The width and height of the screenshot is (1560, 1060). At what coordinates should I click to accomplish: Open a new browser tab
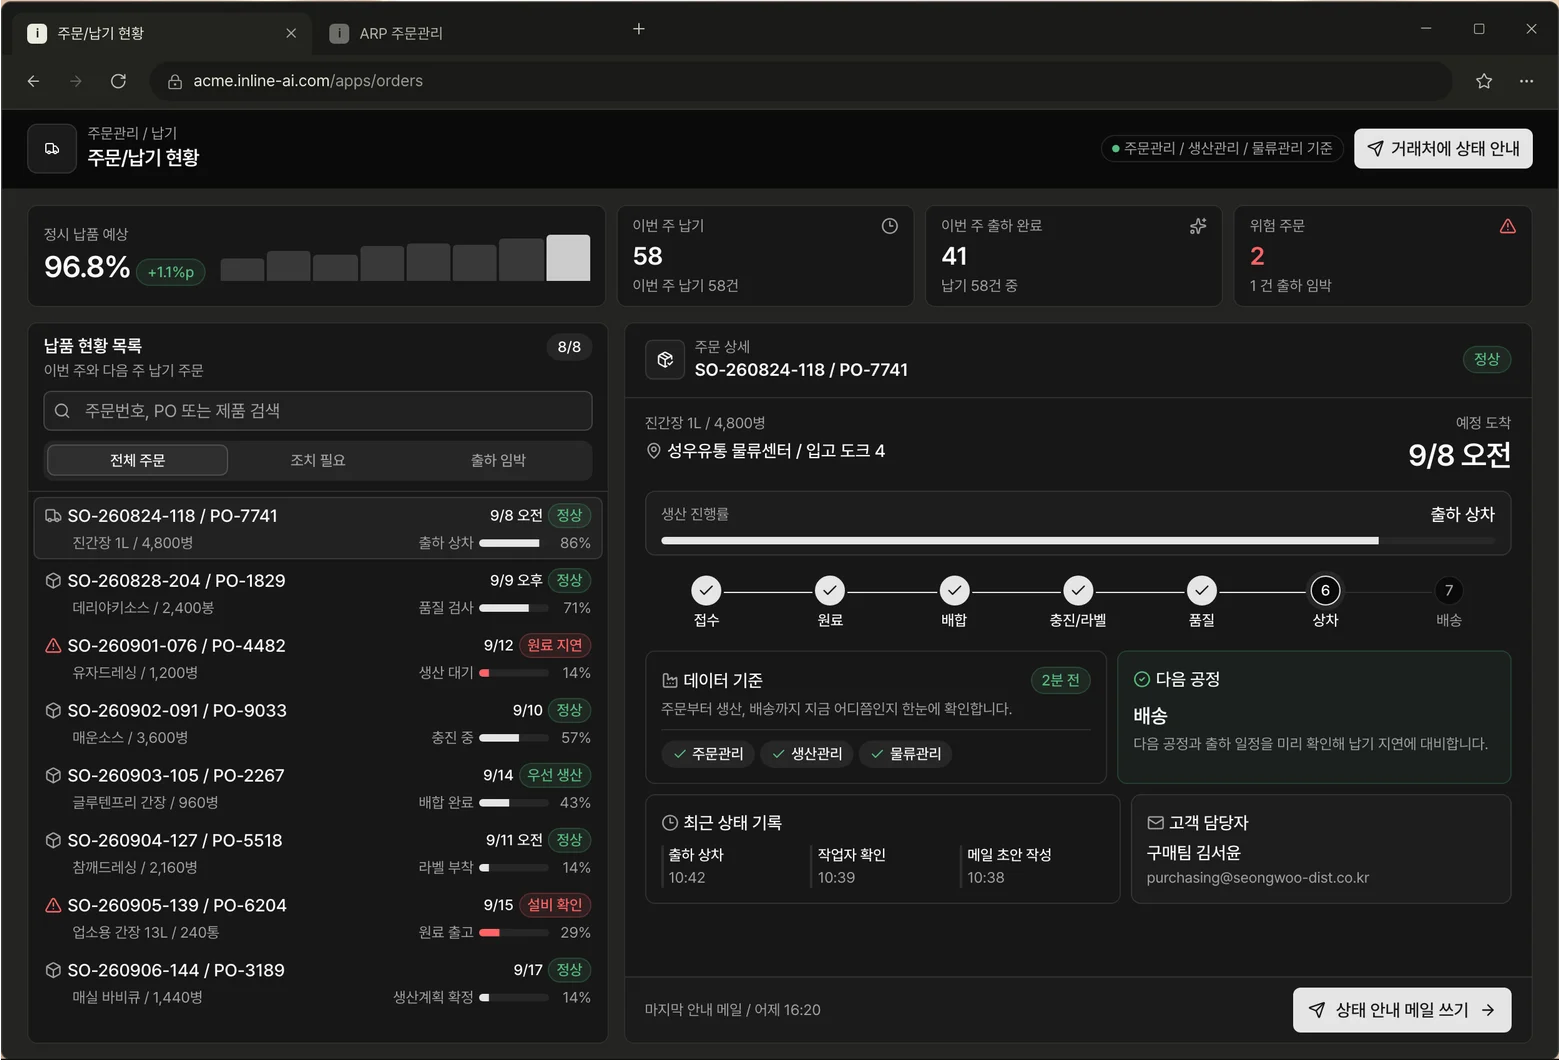coord(639,29)
